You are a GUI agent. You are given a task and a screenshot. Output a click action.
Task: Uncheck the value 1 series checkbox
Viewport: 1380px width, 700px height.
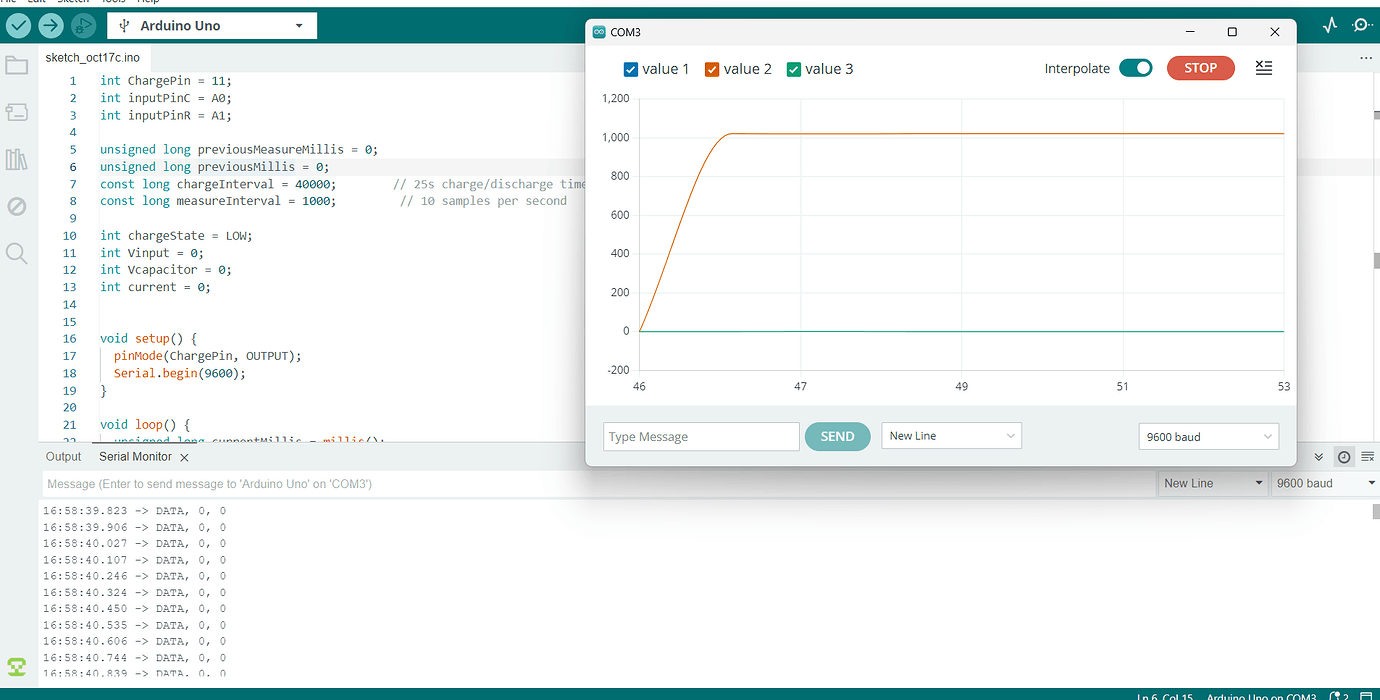631,69
